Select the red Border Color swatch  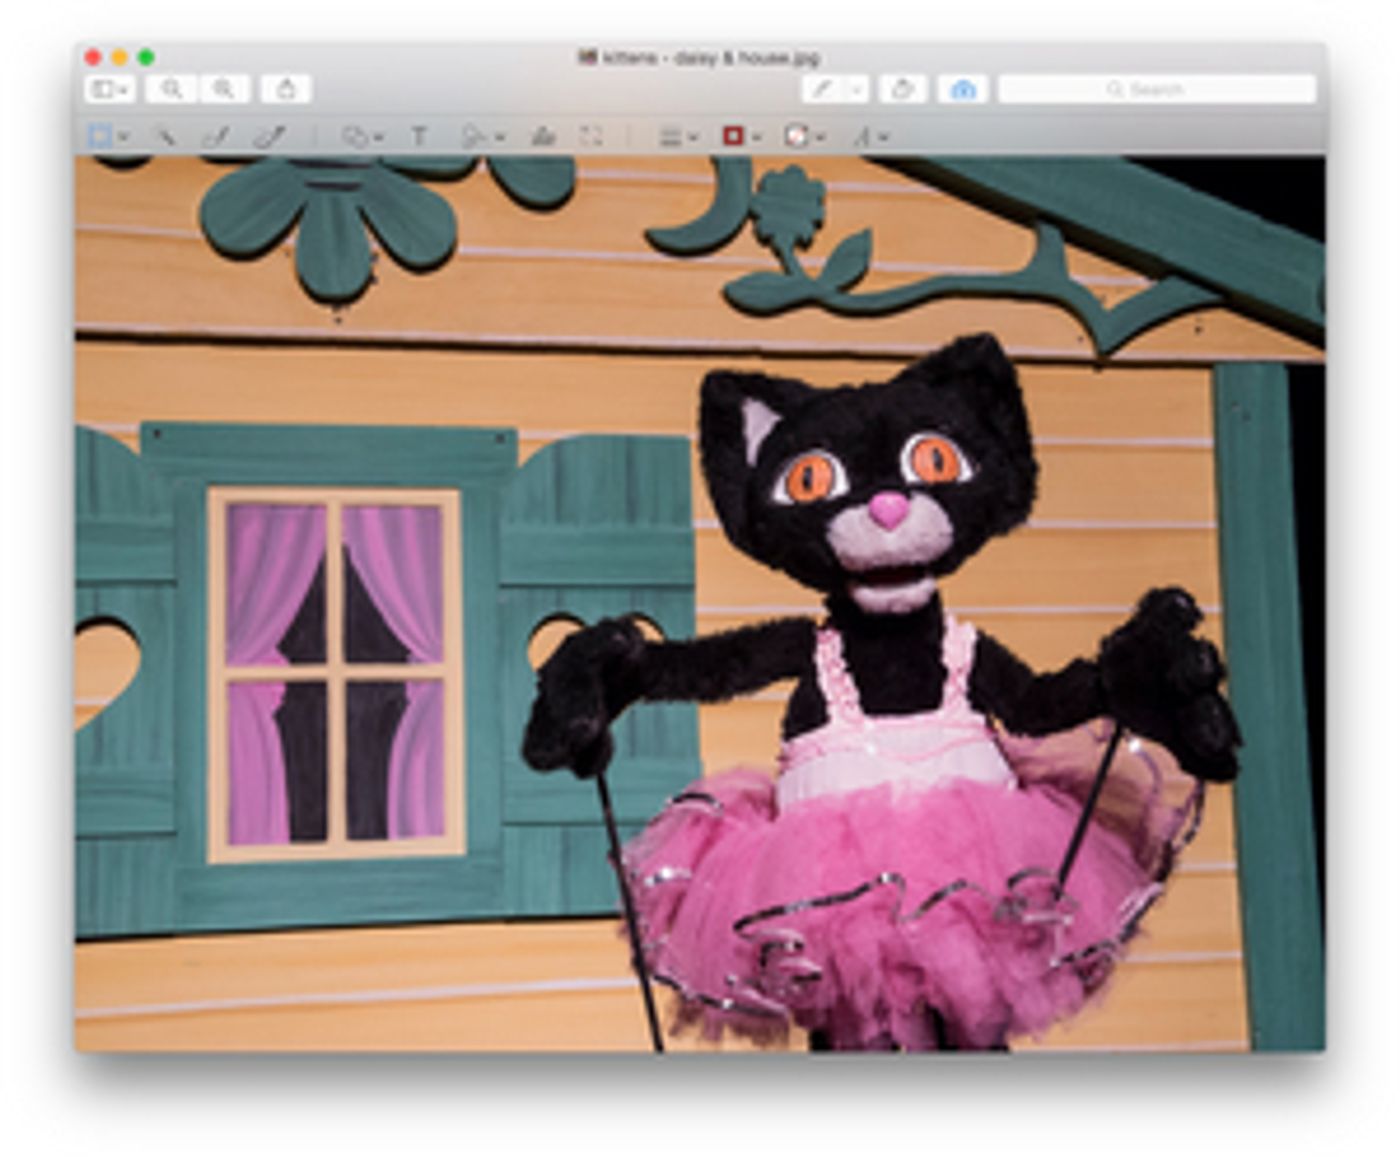tap(733, 135)
